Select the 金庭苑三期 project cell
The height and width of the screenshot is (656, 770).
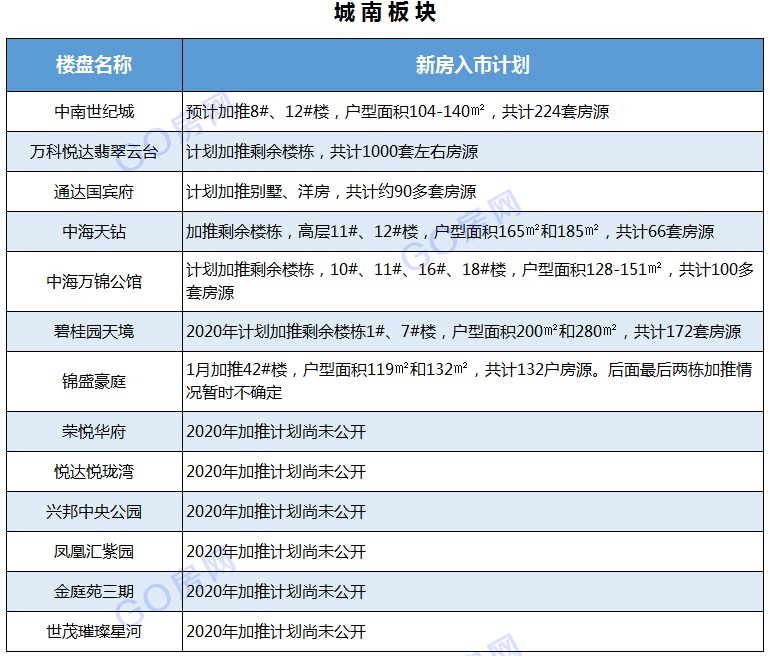pos(94,592)
